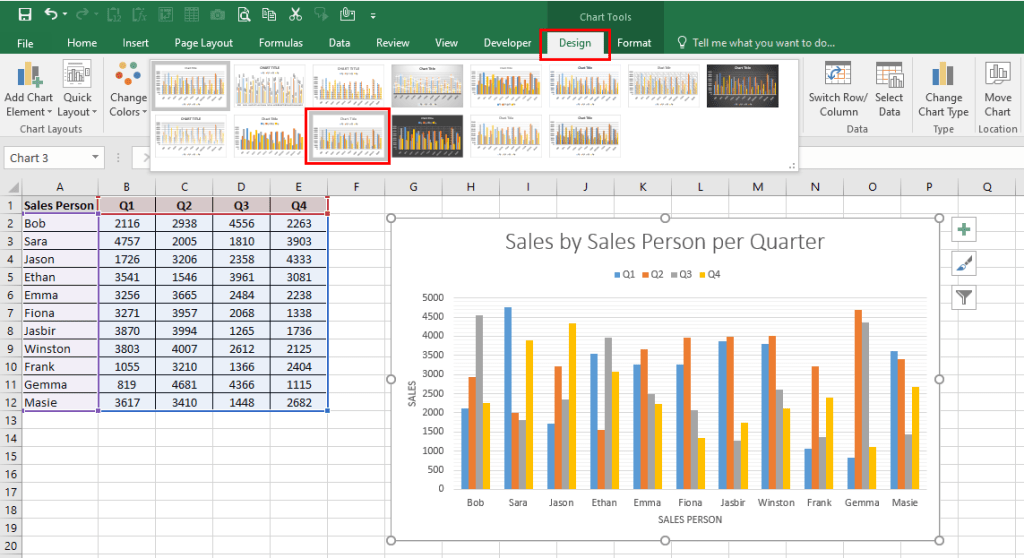The width and height of the screenshot is (1024, 558).
Task: Switch to the Formulas tab
Action: pyautogui.click(x=280, y=43)
